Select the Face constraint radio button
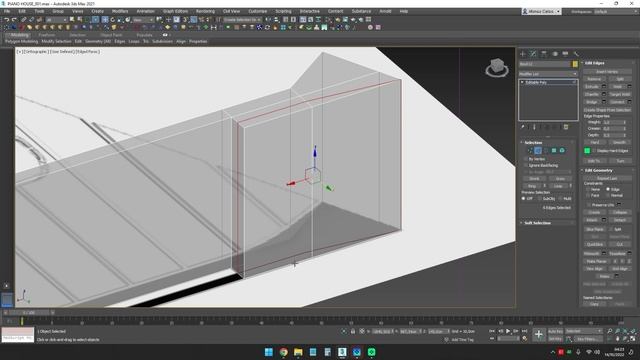The width and height of the screenshot is (640, 360). click(x=588, y=196)
